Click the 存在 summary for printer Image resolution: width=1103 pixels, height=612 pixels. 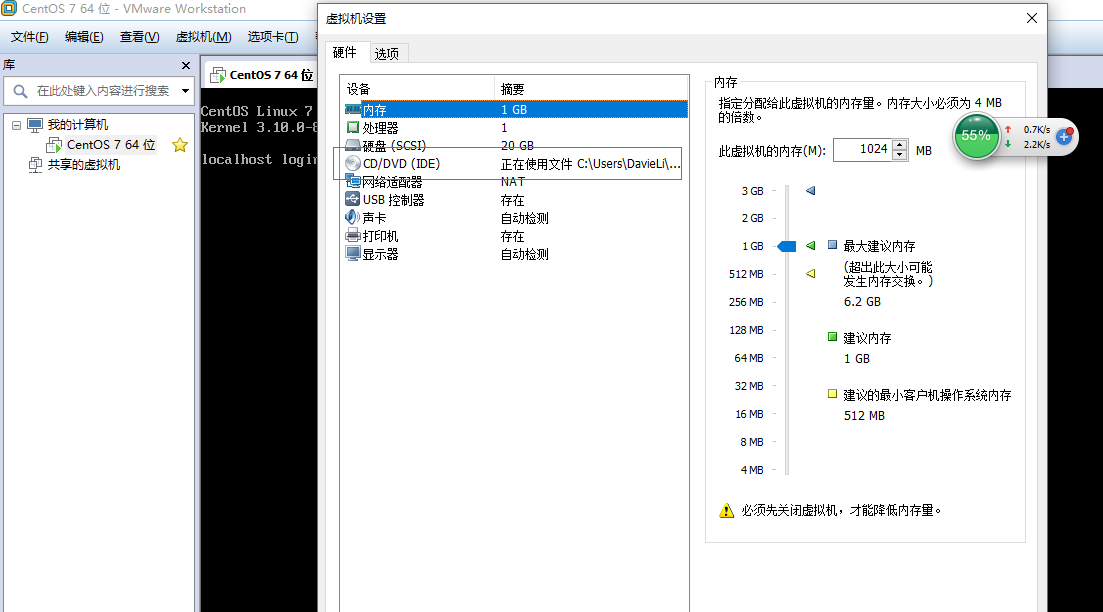512,236
